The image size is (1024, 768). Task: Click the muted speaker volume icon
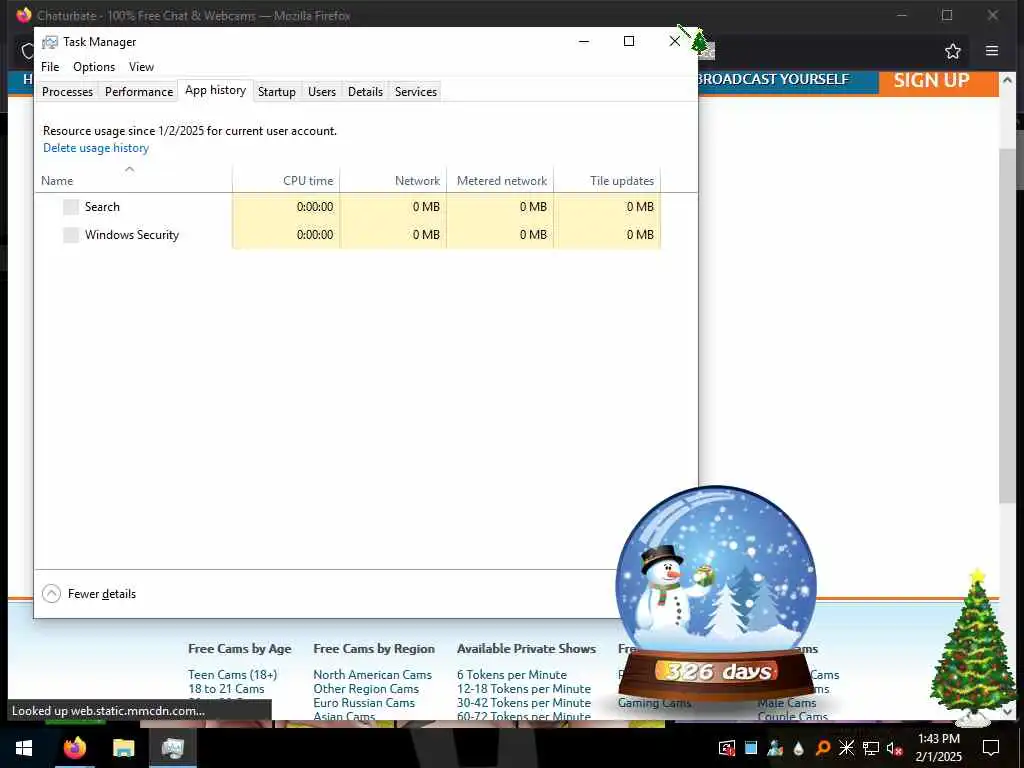pos(895,748)
